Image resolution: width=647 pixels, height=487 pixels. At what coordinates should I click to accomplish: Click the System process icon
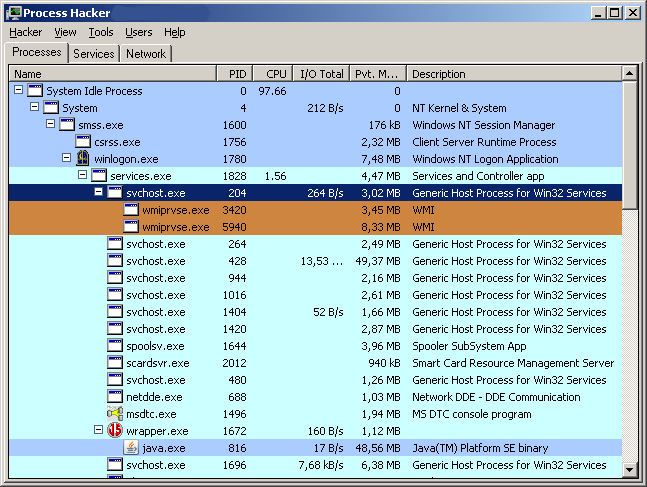[x=51, y=107]
